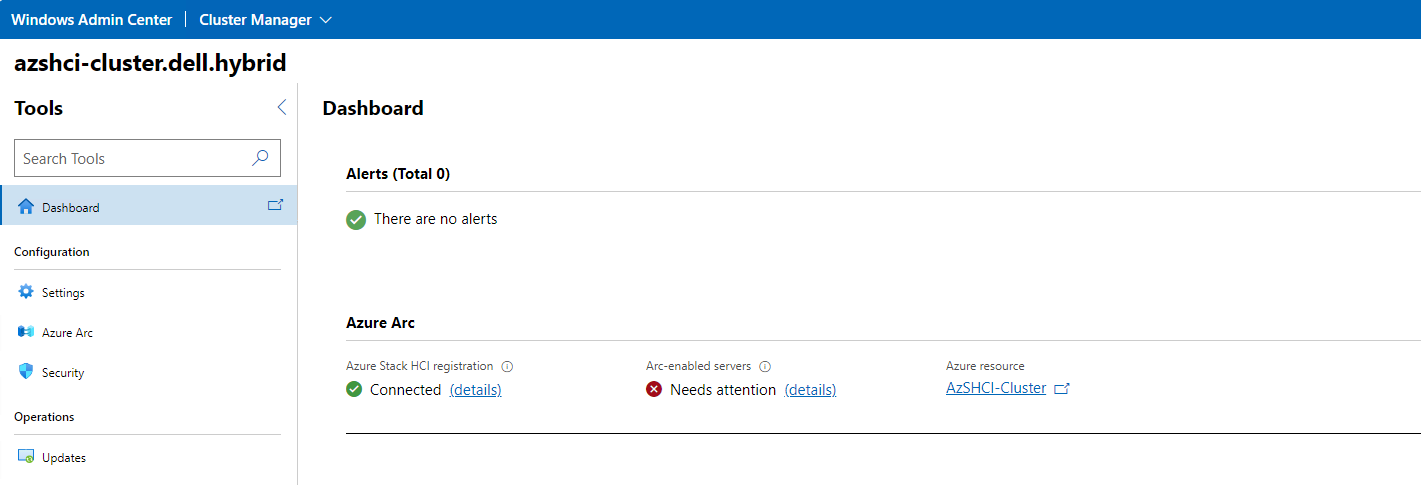The image size is (1421, 485).
Task: Show info for Arc-enabled servers
Action: click(765, 366)
